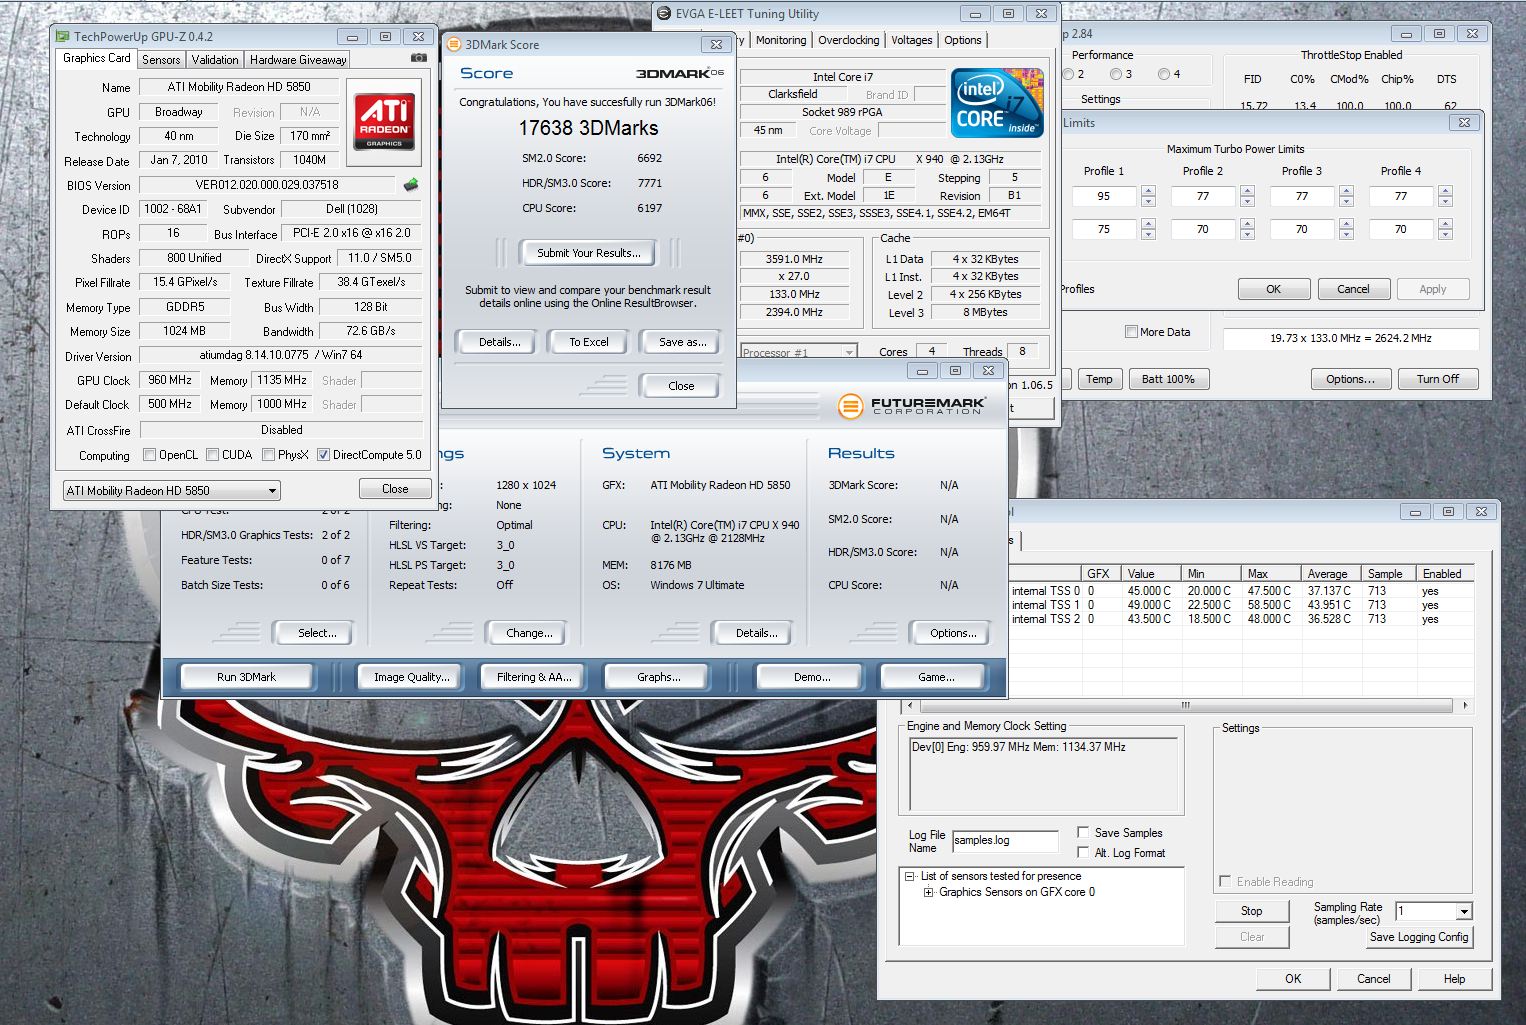
Task: Increase the Profile 3 turbo limit value 77
Action: coord(1346,191)
